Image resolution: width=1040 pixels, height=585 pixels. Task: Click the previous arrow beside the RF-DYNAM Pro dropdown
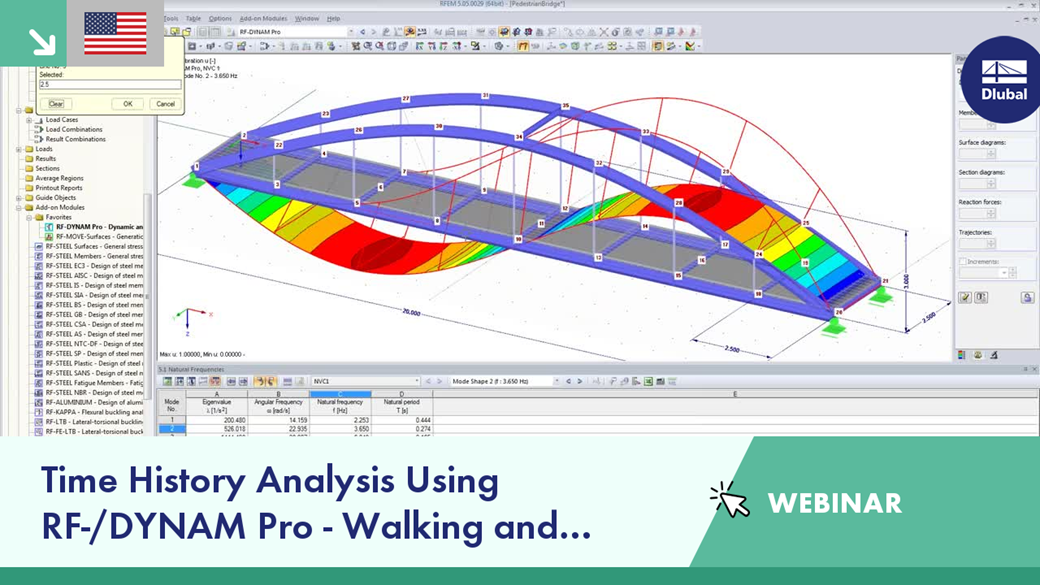(x=362, y=32)
